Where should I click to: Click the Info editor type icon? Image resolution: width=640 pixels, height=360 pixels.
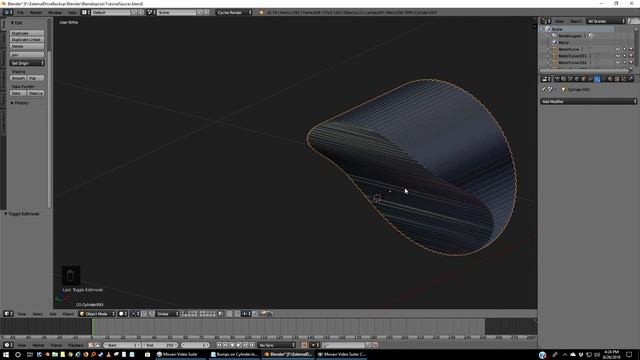8,12
